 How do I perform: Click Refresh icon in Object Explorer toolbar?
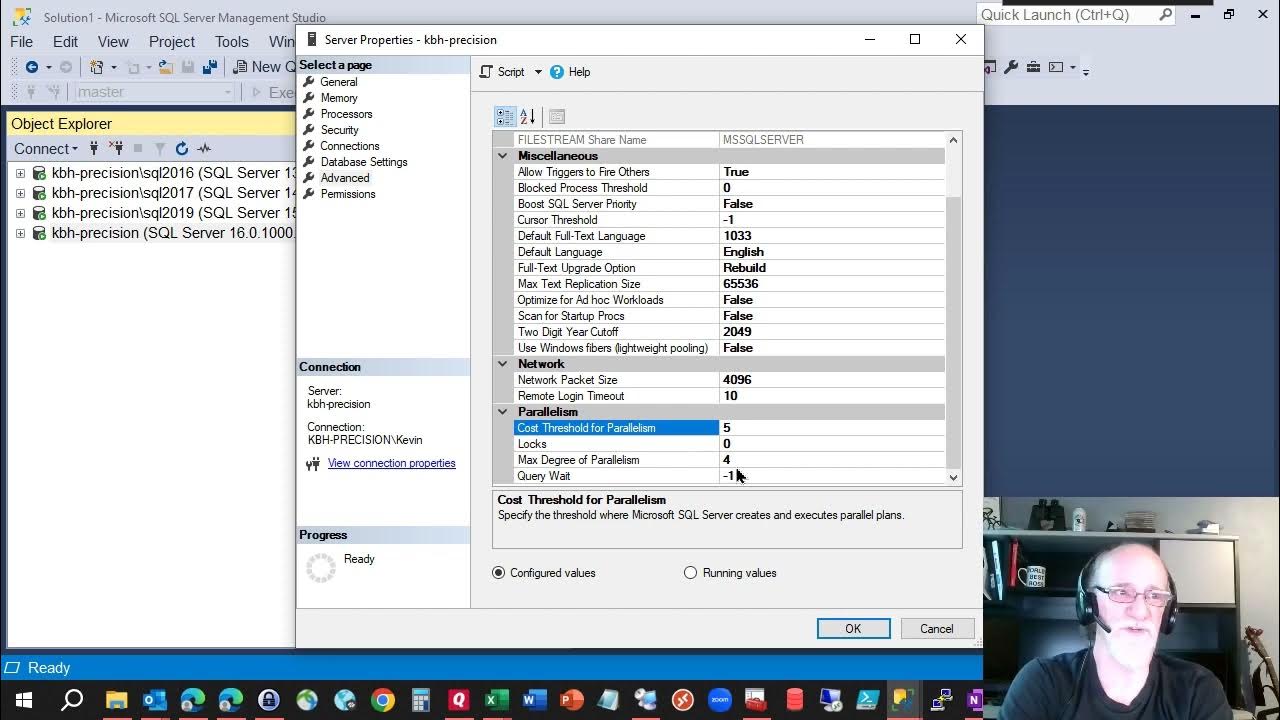pyautogui.click(x=182, y=148)
